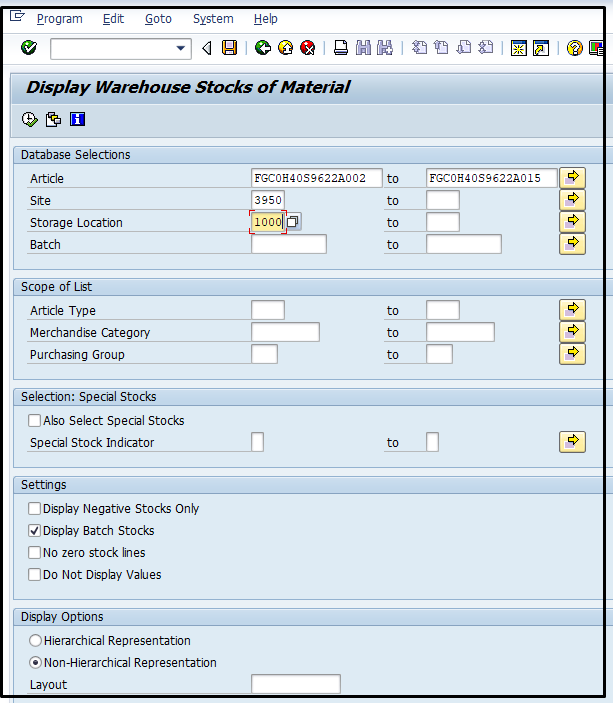Click the Find binoculars icon

[363, 48]
